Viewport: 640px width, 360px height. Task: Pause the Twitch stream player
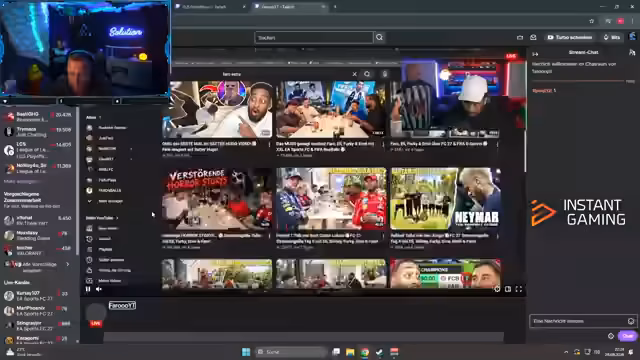pos(88,289)
